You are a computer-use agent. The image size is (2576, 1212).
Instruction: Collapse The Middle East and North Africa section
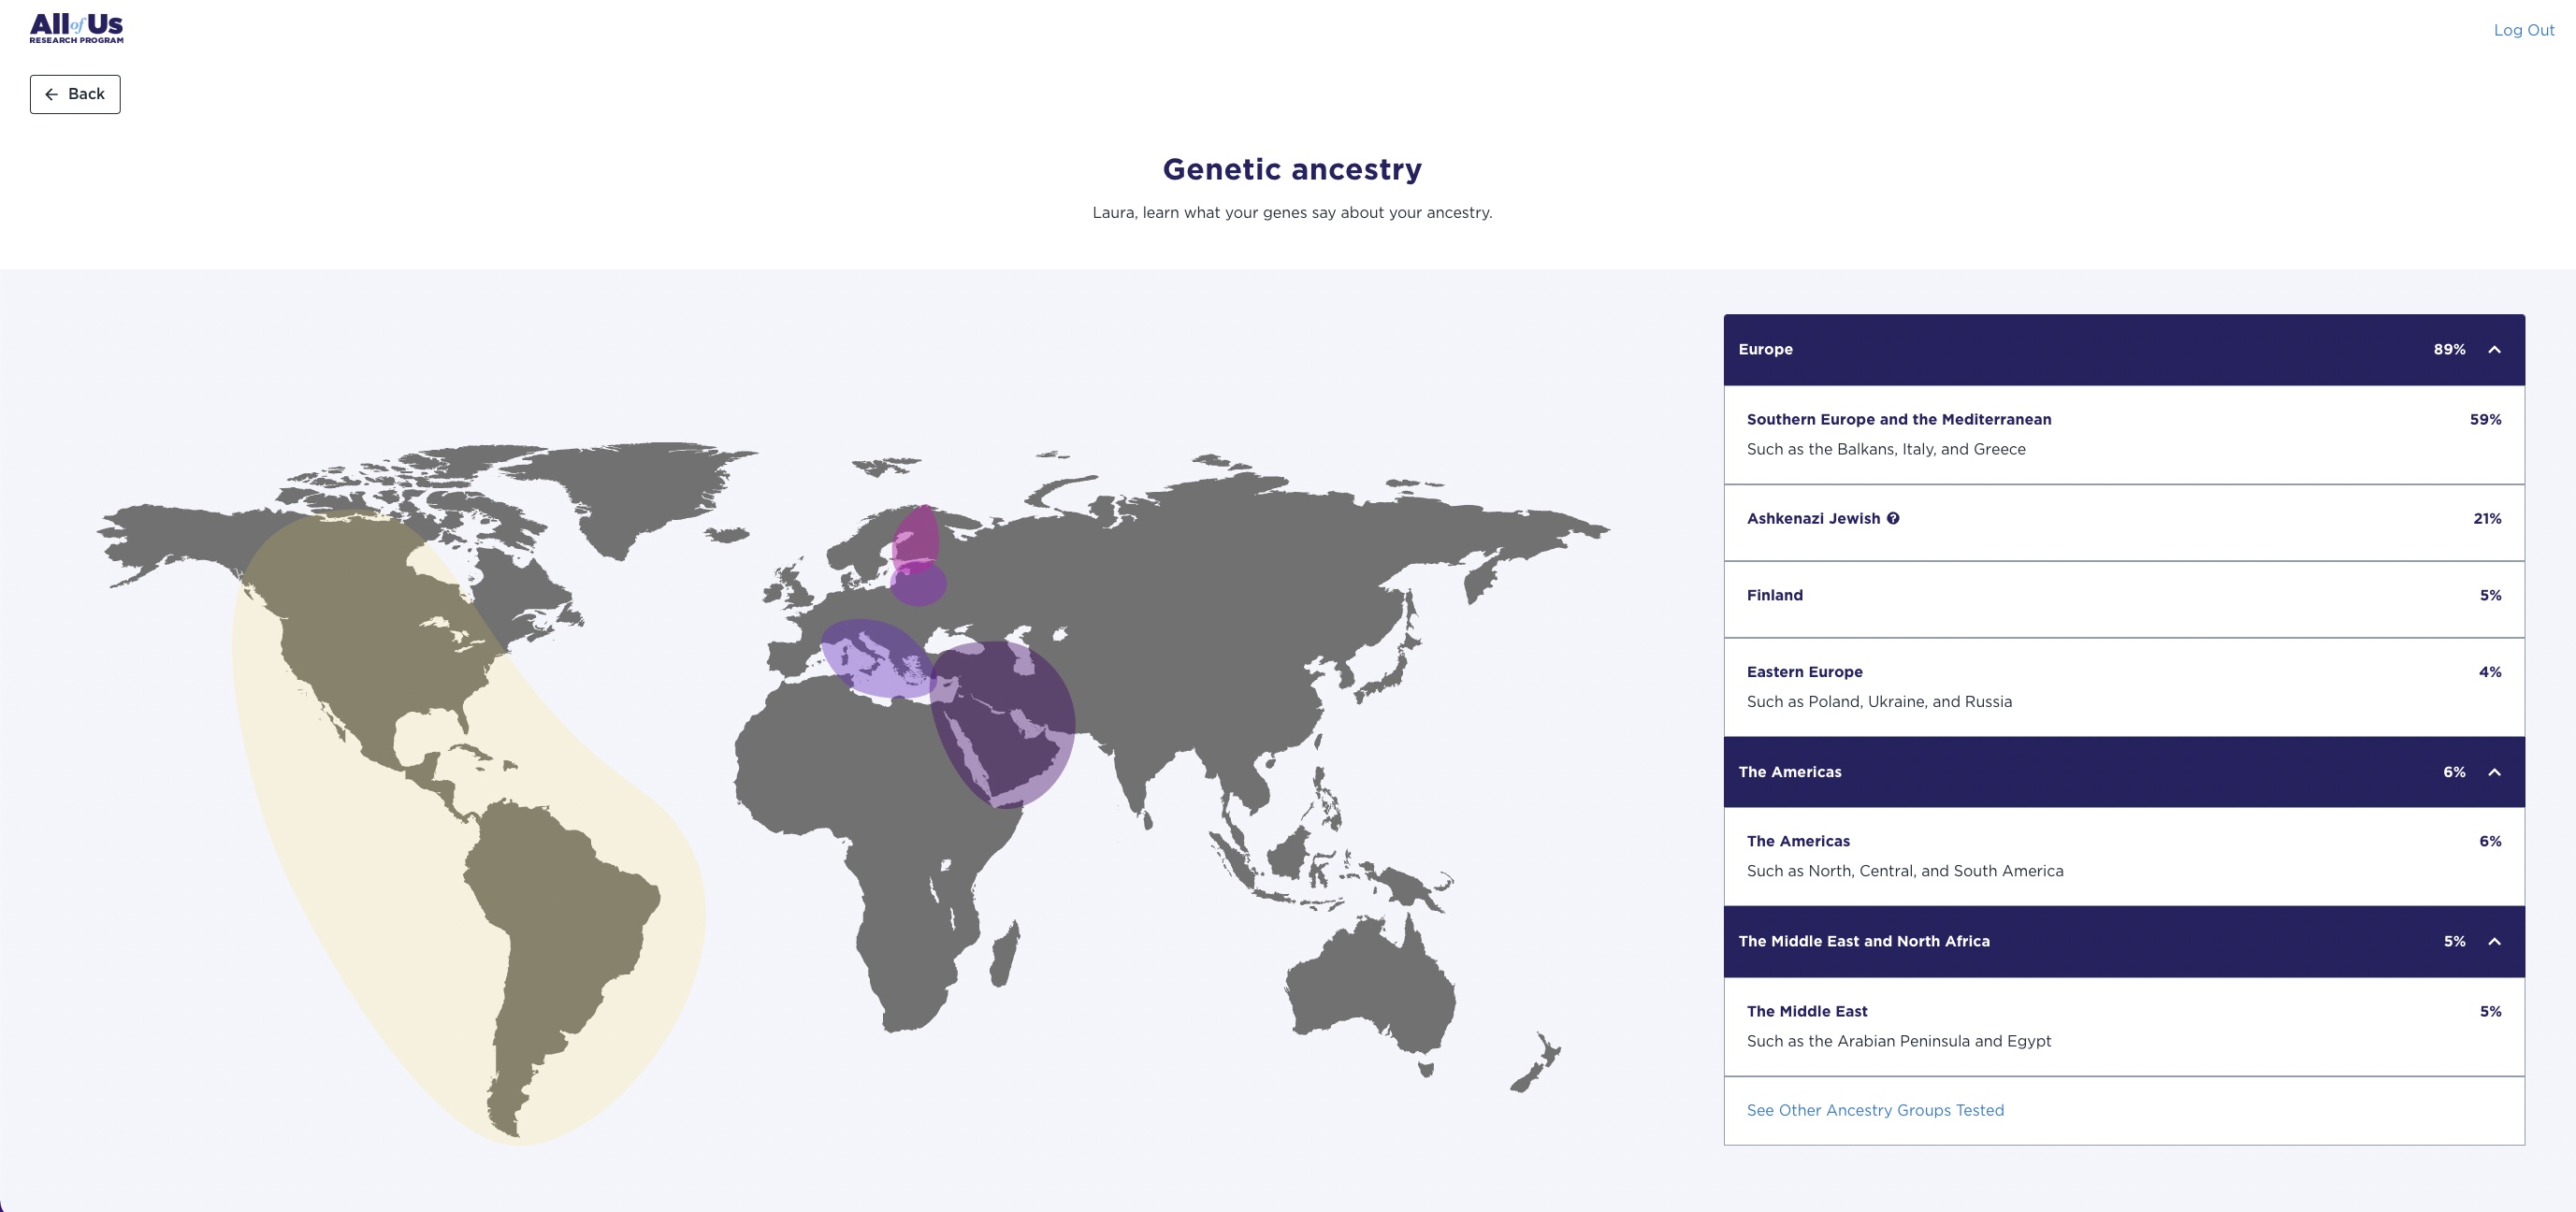click(x=2493, y=941)
